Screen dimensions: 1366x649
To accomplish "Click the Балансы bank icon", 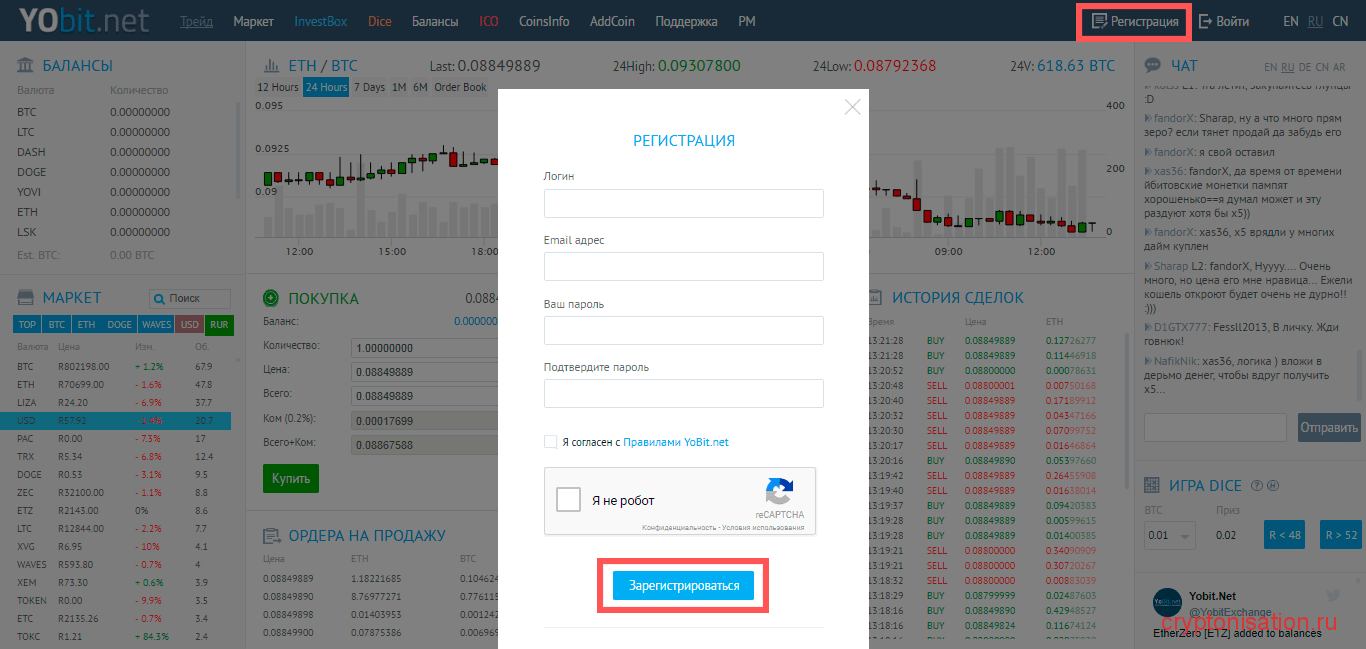I will [x=26, y=66].
